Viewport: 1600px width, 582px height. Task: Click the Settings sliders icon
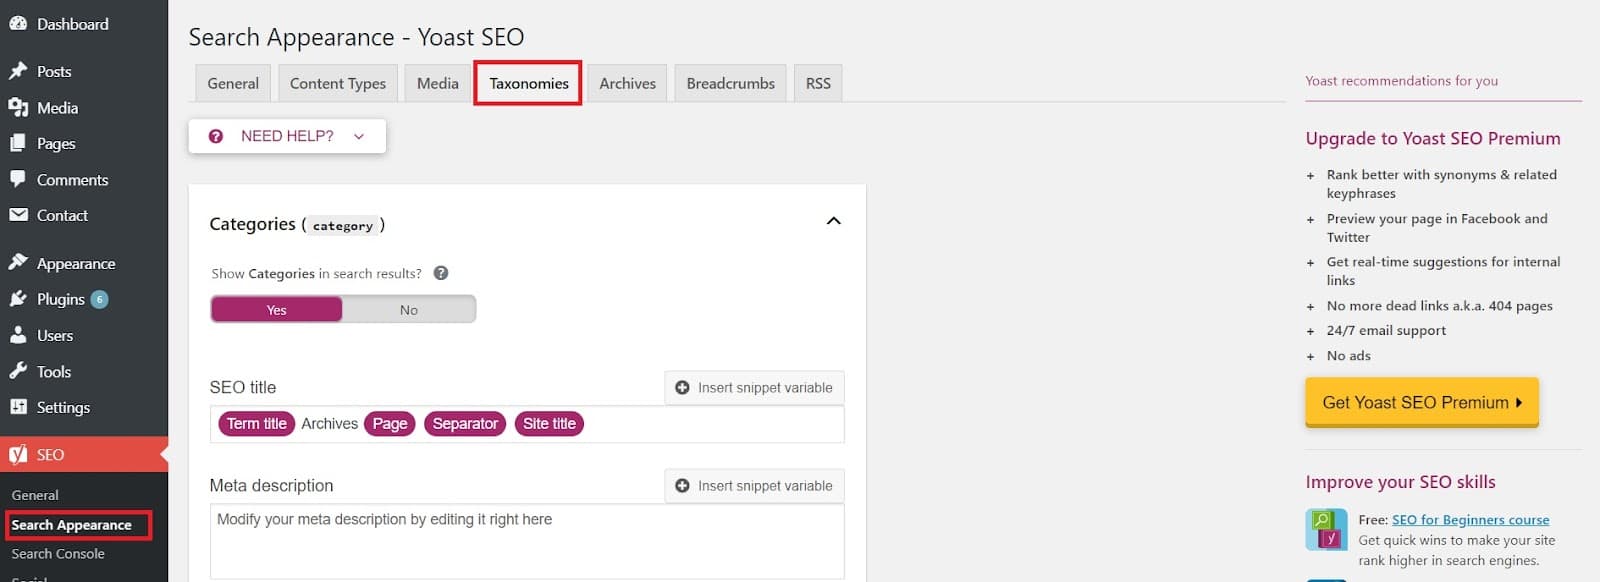tap(18, 407)
